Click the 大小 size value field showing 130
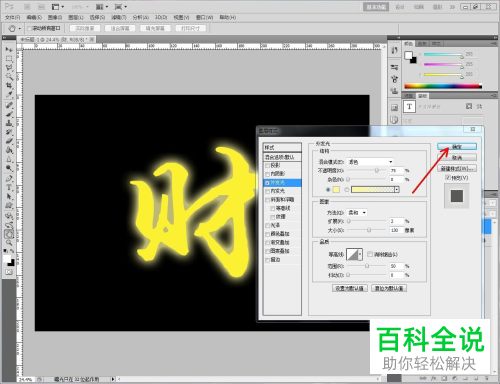The height and width of the screenshot is (384, 500). (396, 230)
